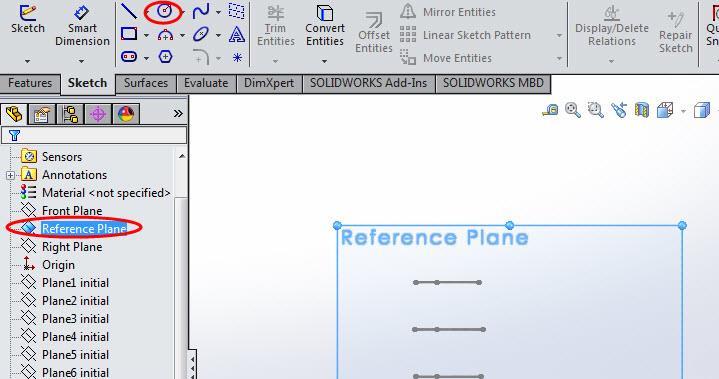The height and width of the screenshot is (379, 719).
Task: Click the Section View icon
Action: click(642, 110)
